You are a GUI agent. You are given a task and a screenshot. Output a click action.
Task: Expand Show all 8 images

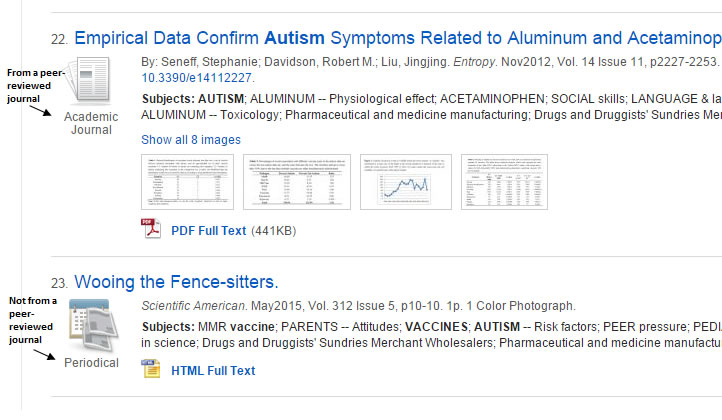point(191,140)
